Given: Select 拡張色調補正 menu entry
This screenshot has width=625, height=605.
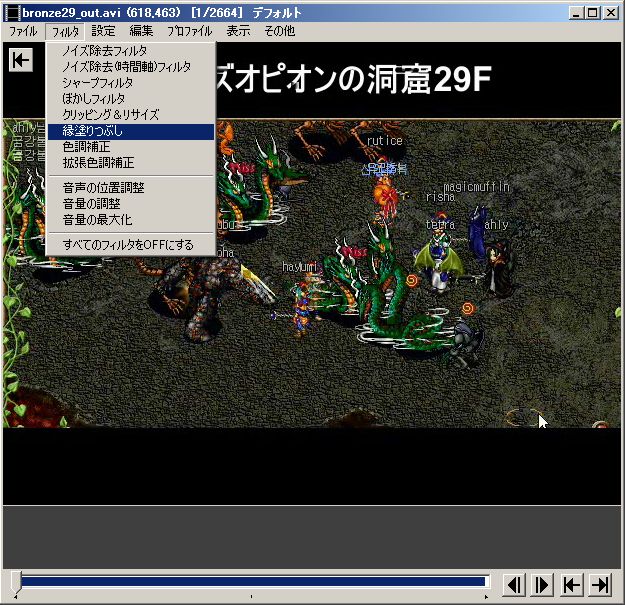Looking at the screenshot, I should (x=131, y=163).
